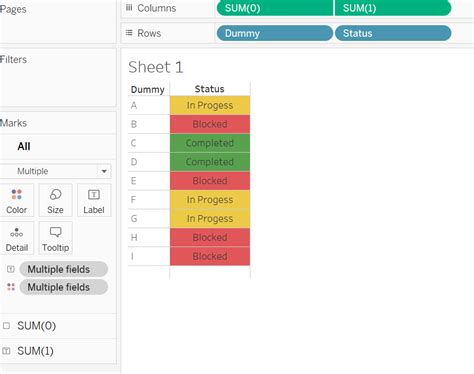Select the SUM(0) pill on Columns
This screenshot has height=374, width=474.
coord(275,8)
